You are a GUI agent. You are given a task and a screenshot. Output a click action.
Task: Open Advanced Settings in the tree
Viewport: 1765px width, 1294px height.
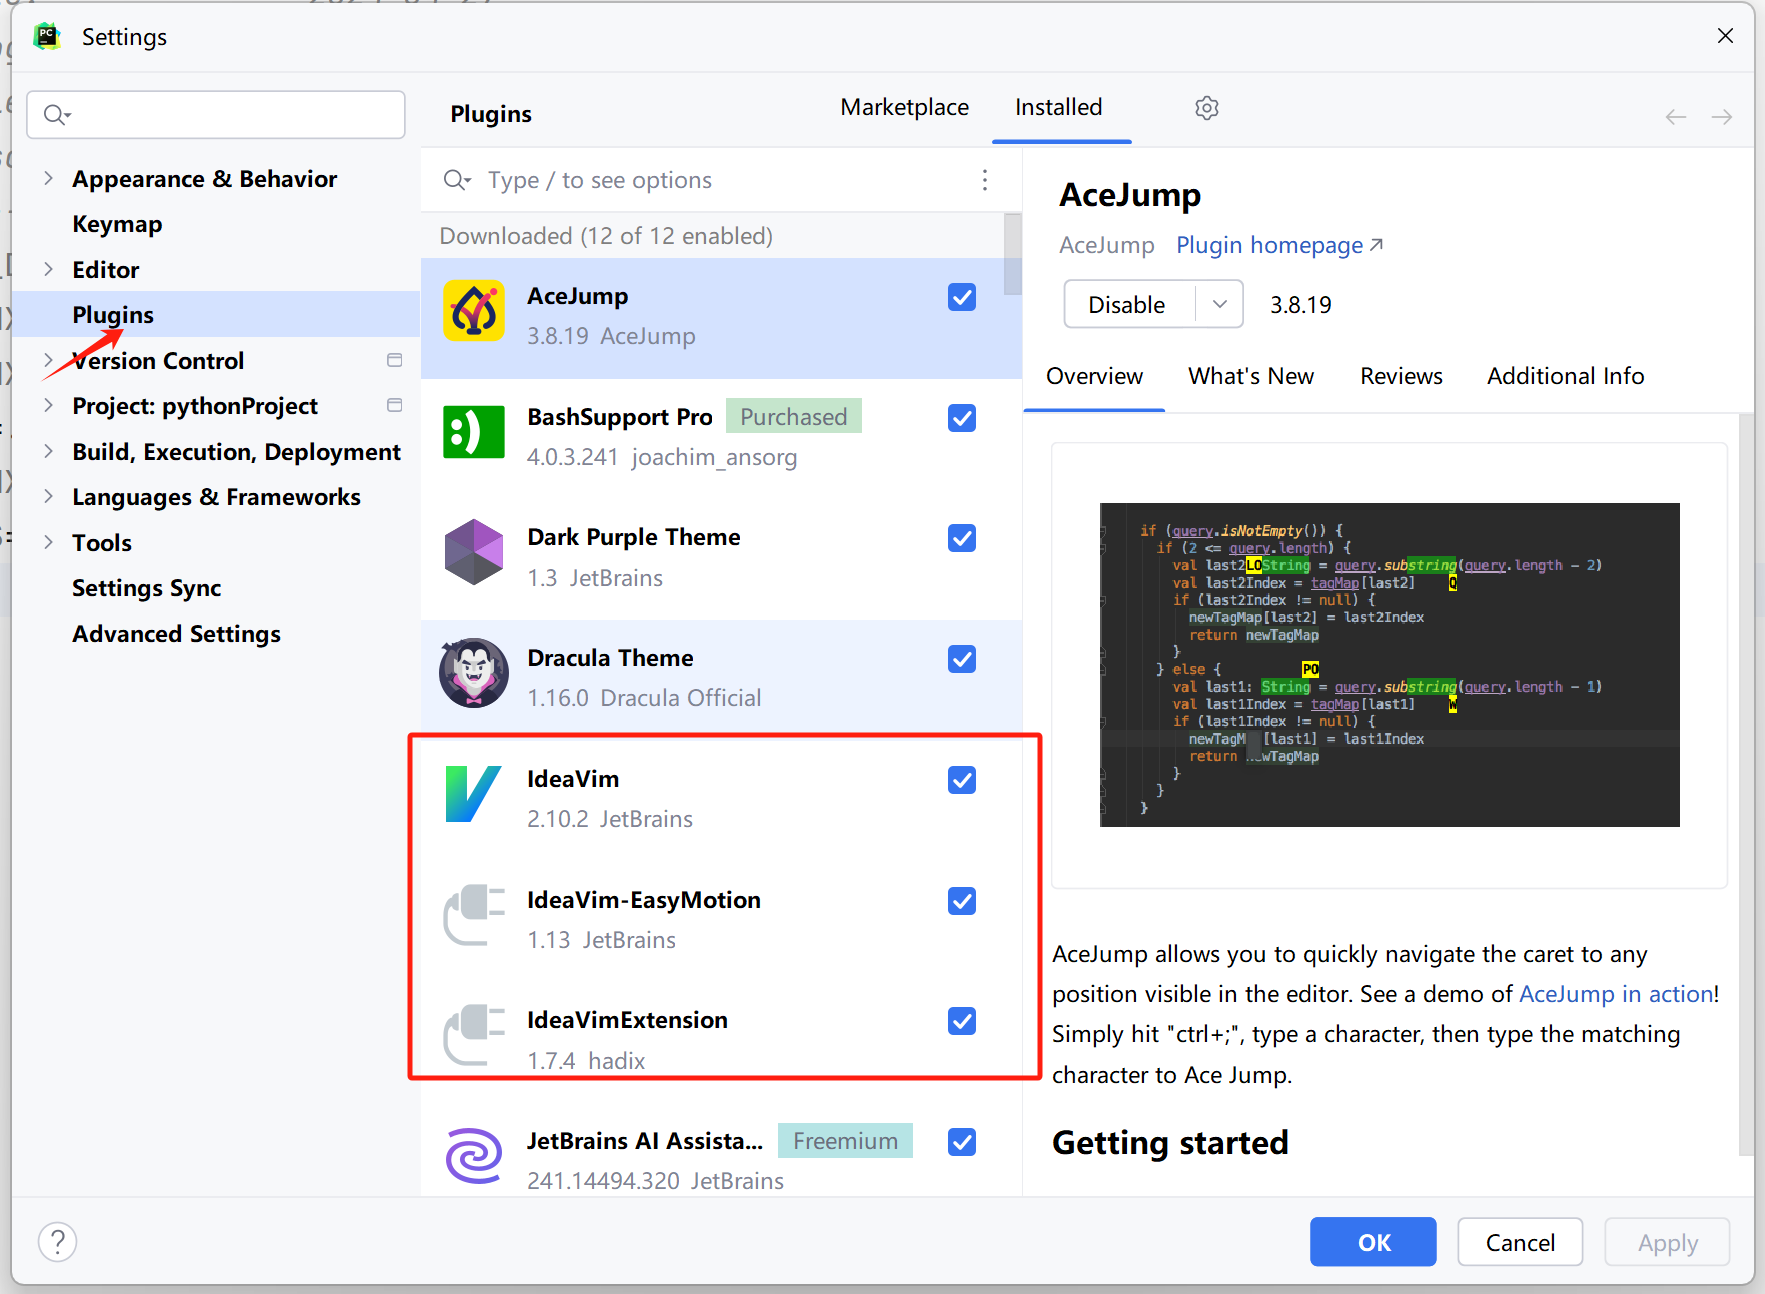coord(176,634)
